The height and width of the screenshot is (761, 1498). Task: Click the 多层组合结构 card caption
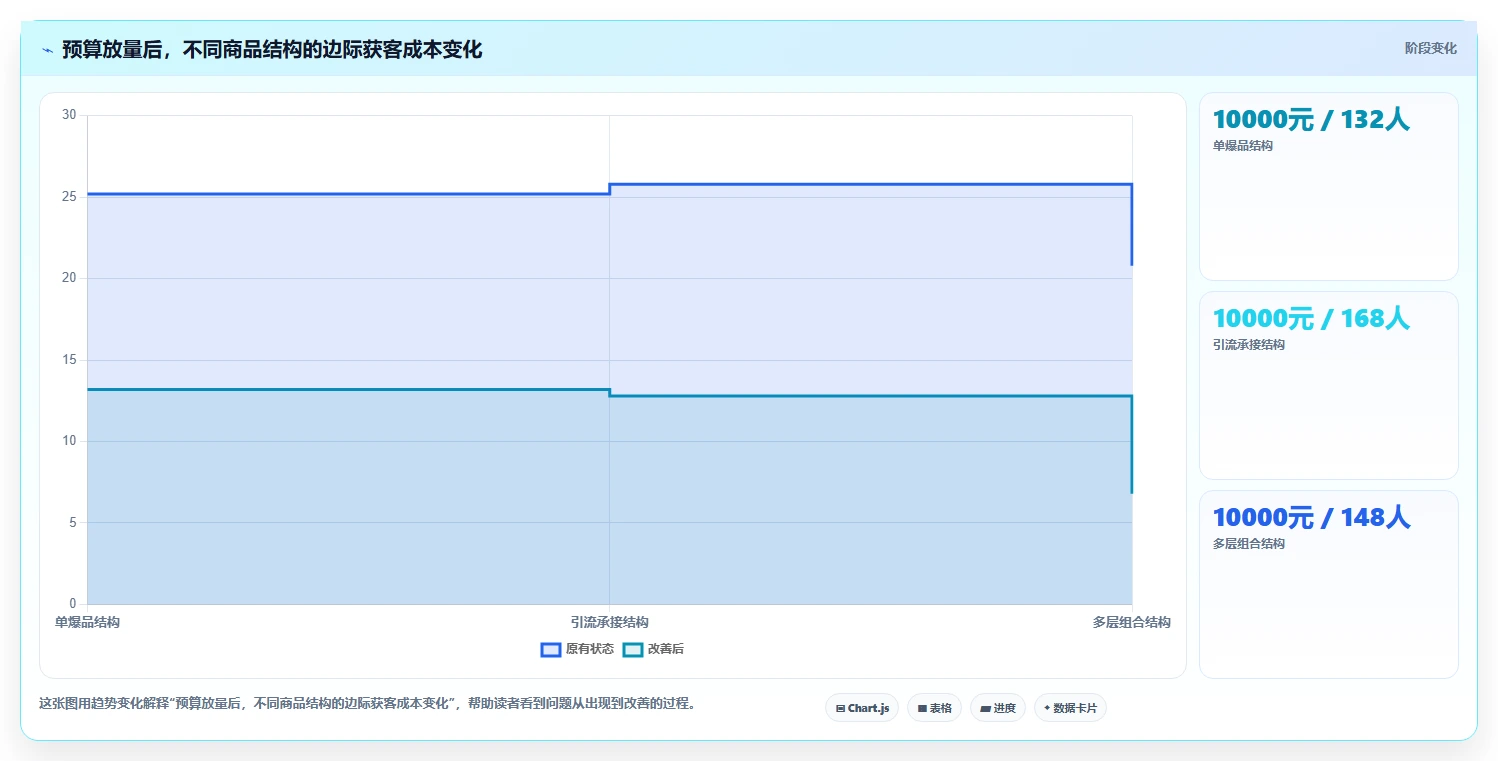pyautogui.click(x=1249, y=544)
